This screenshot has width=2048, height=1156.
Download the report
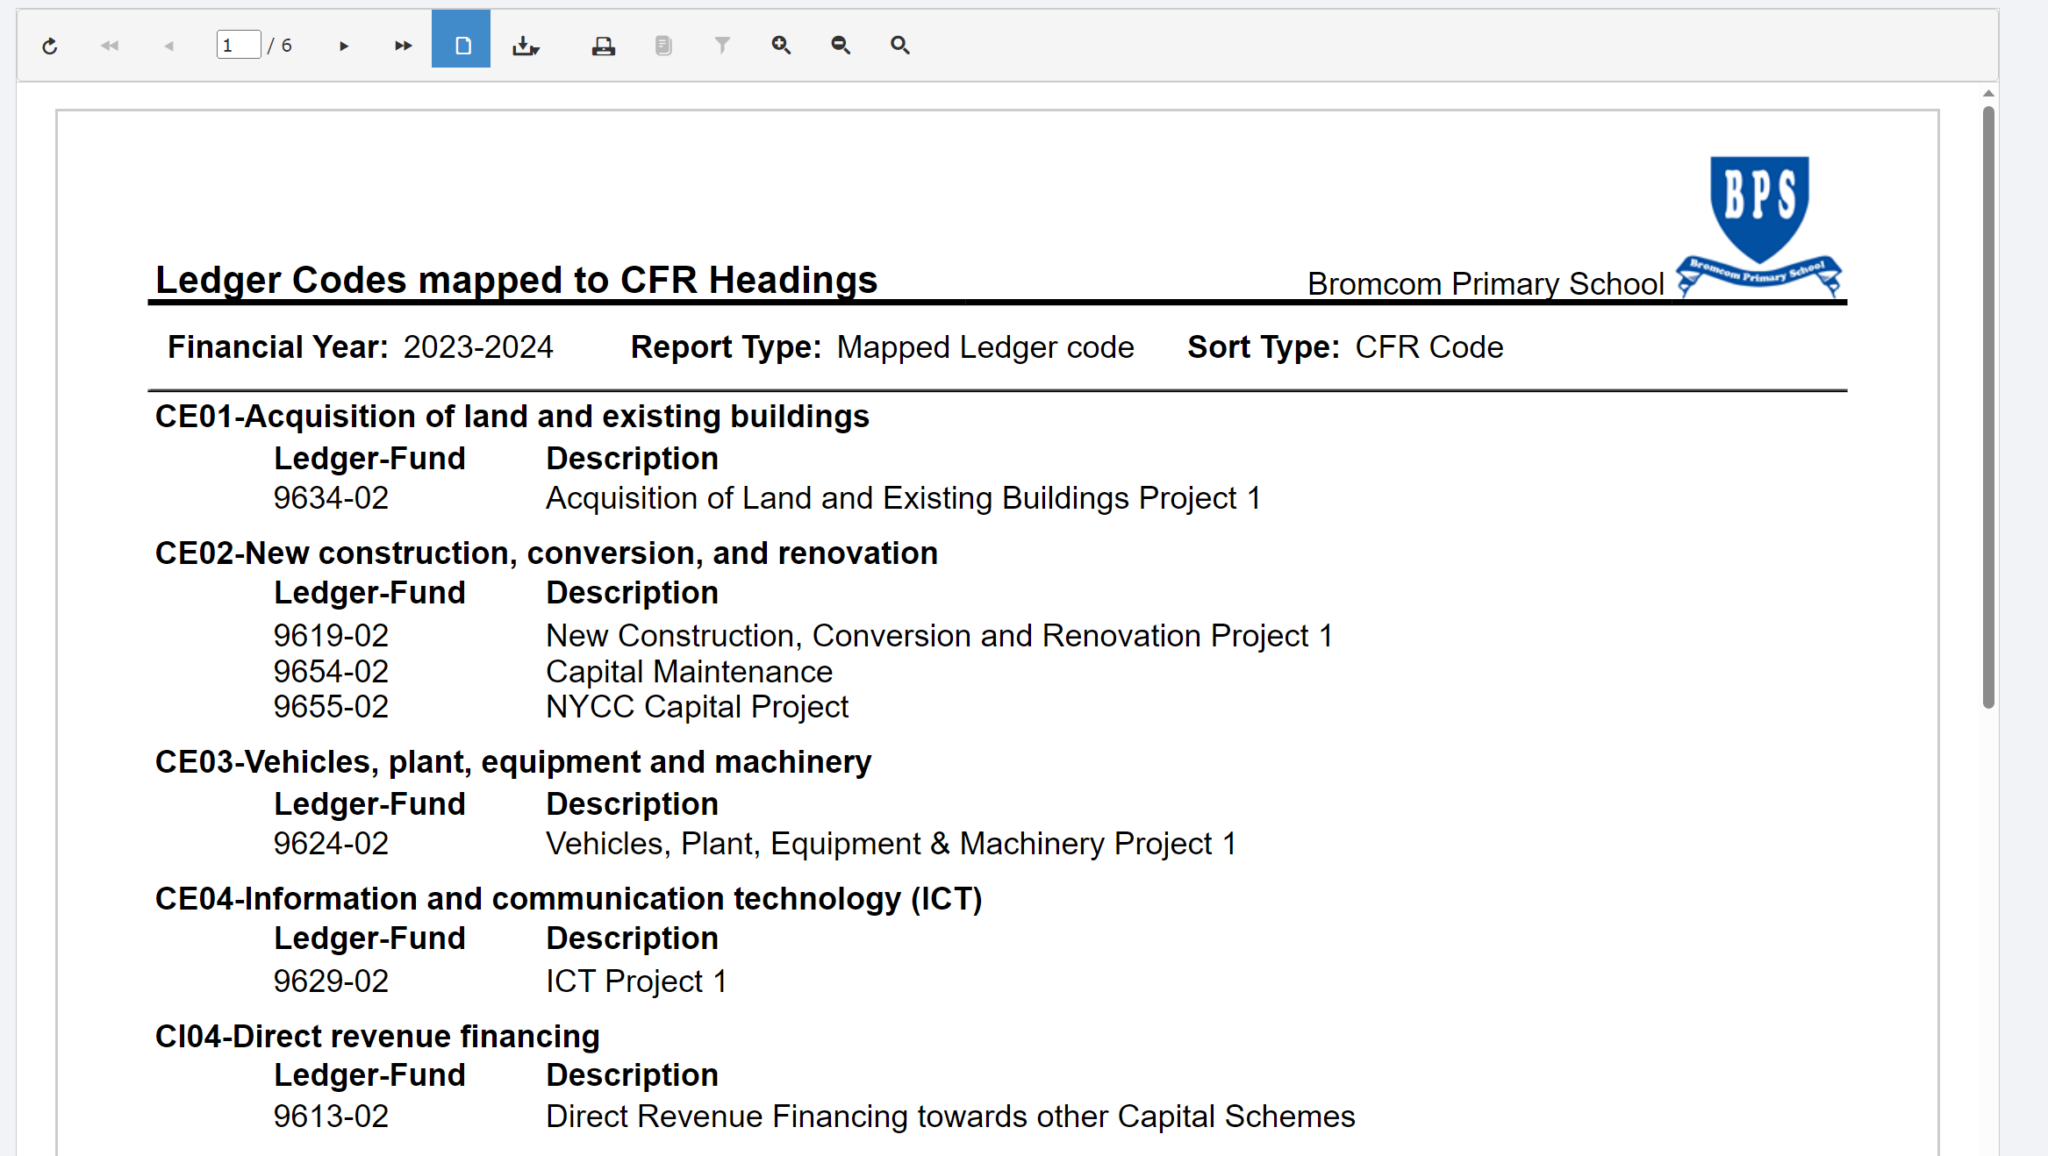[522, 45]
